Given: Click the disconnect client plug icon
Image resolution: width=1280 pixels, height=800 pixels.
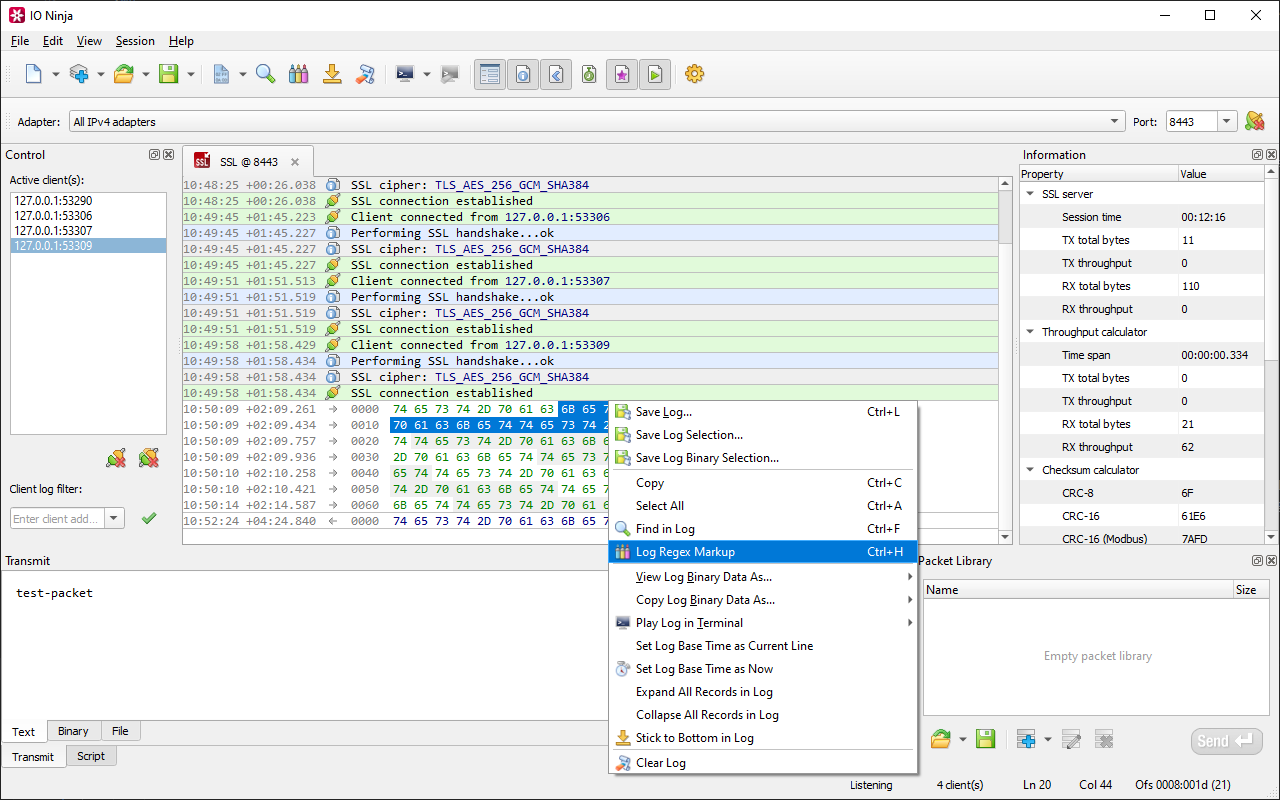Looking at the screenshot, I should point(117,458).
